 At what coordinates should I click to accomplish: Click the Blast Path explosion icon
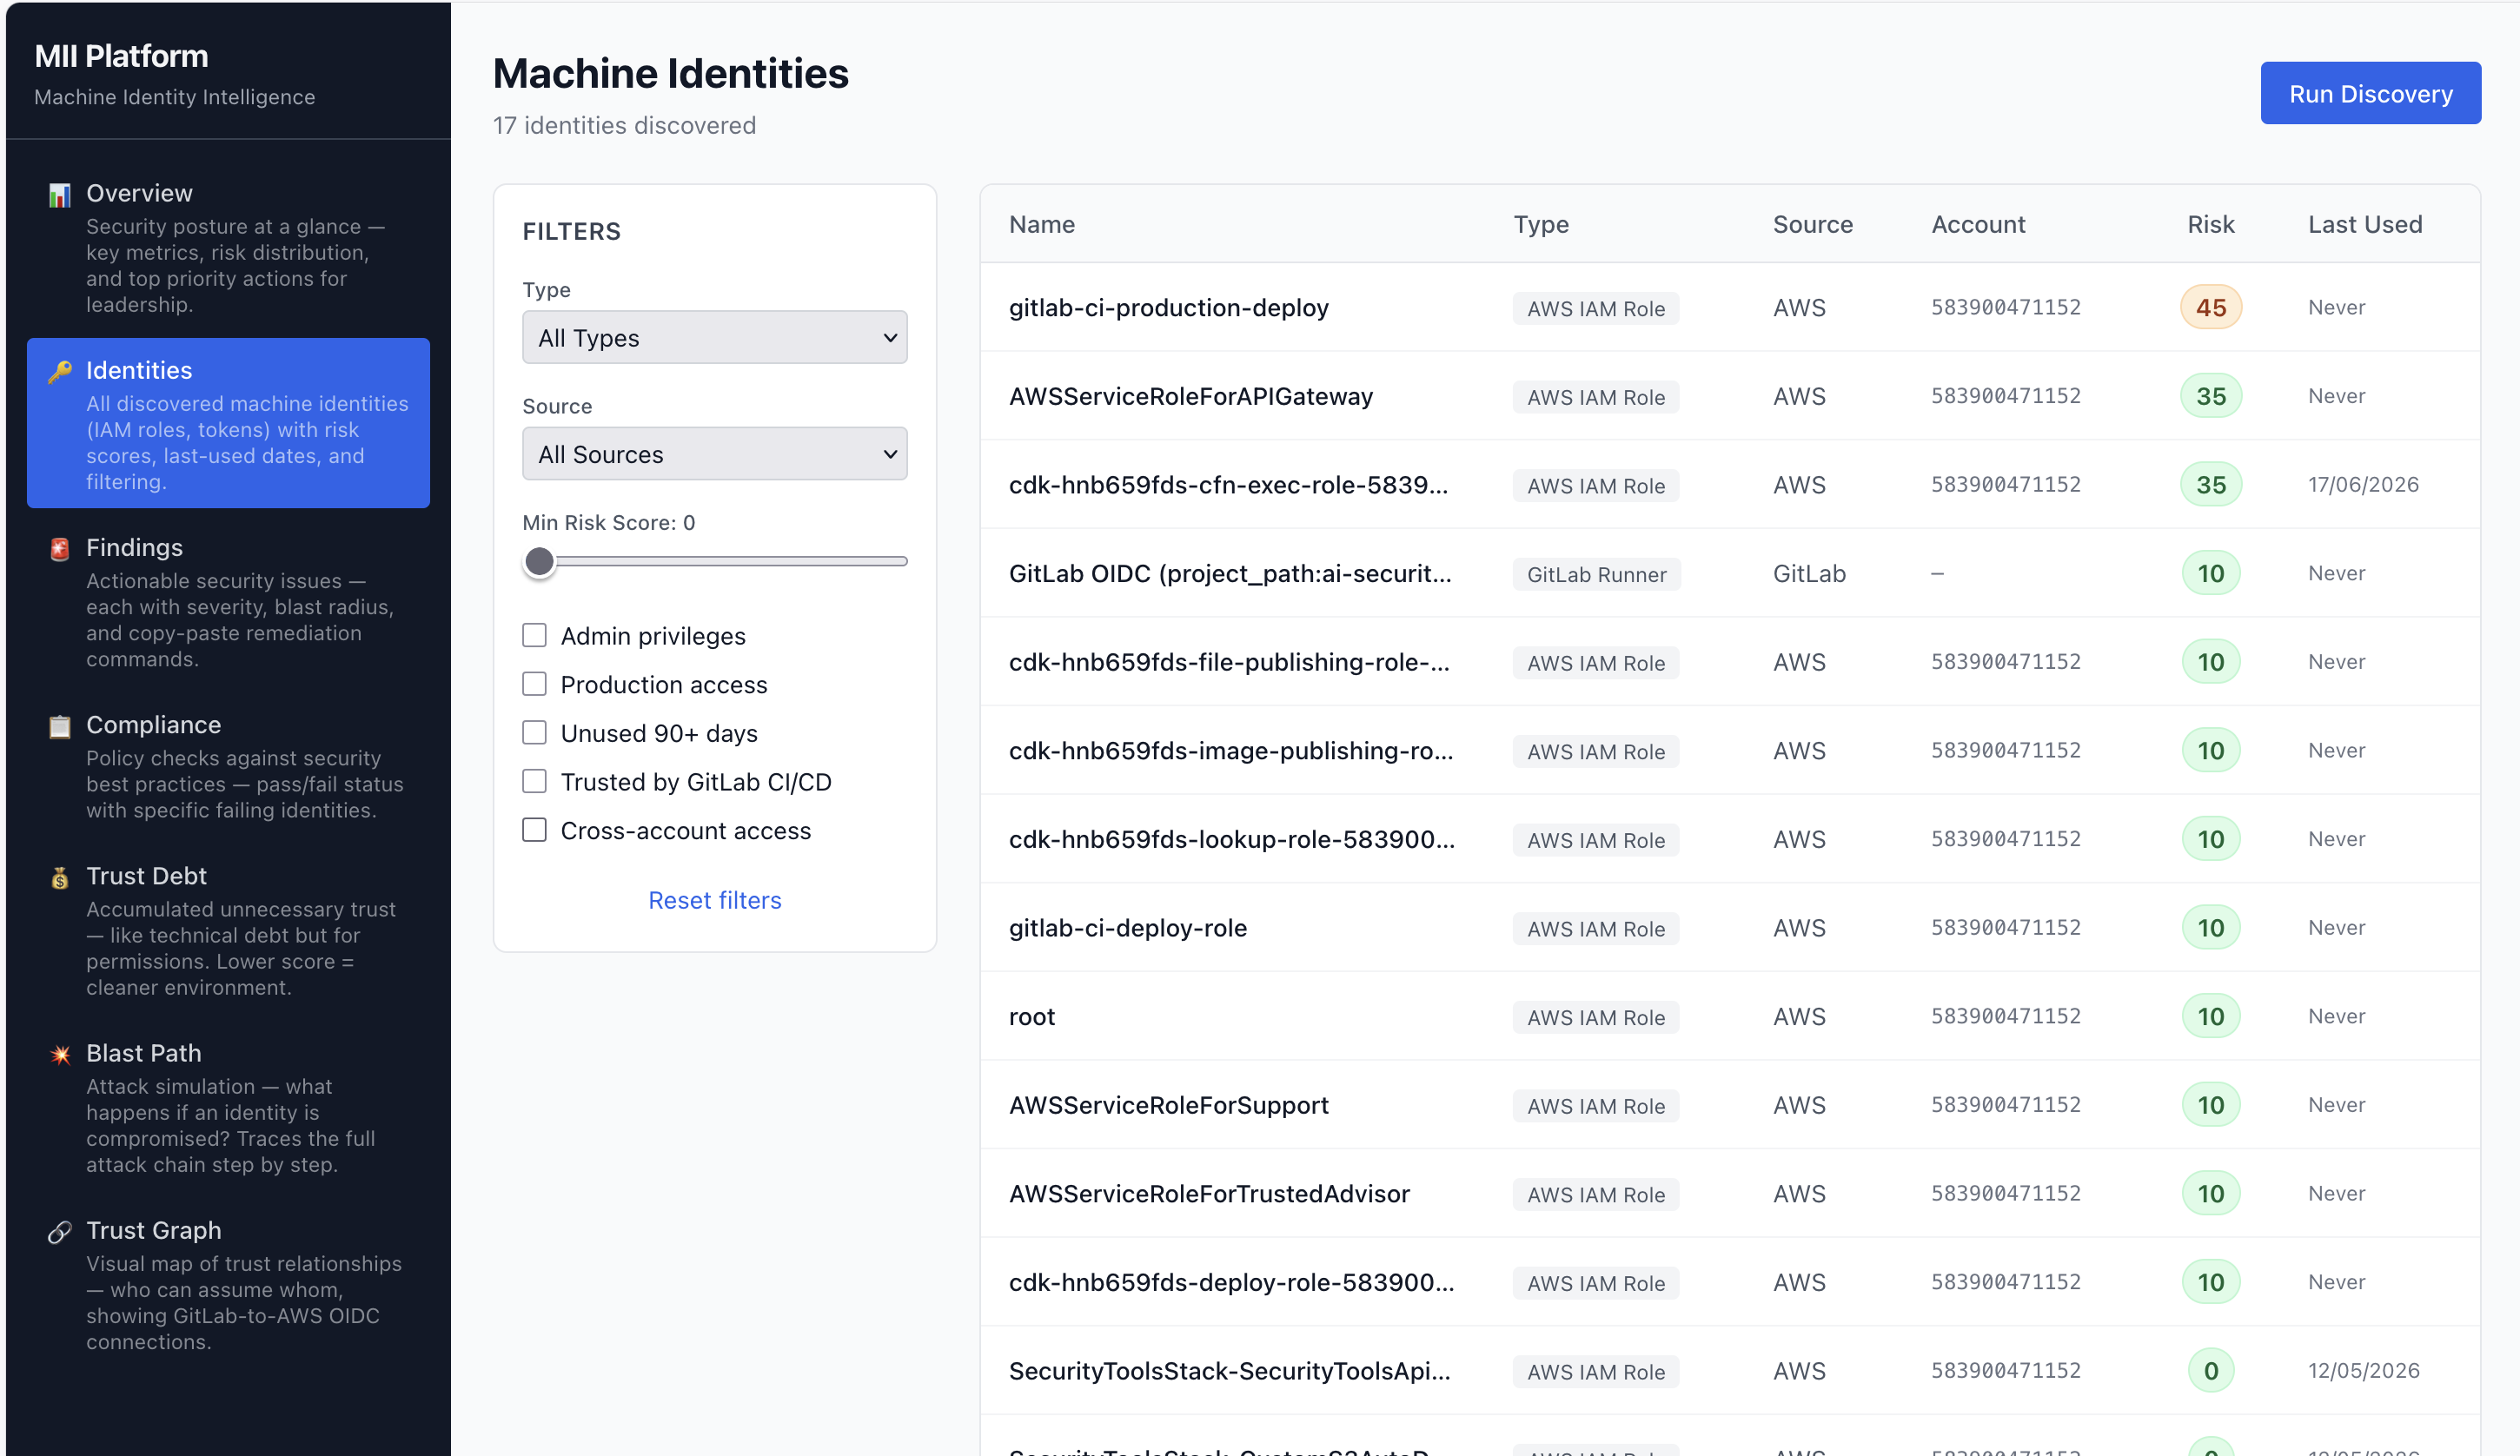point(60,1054)
